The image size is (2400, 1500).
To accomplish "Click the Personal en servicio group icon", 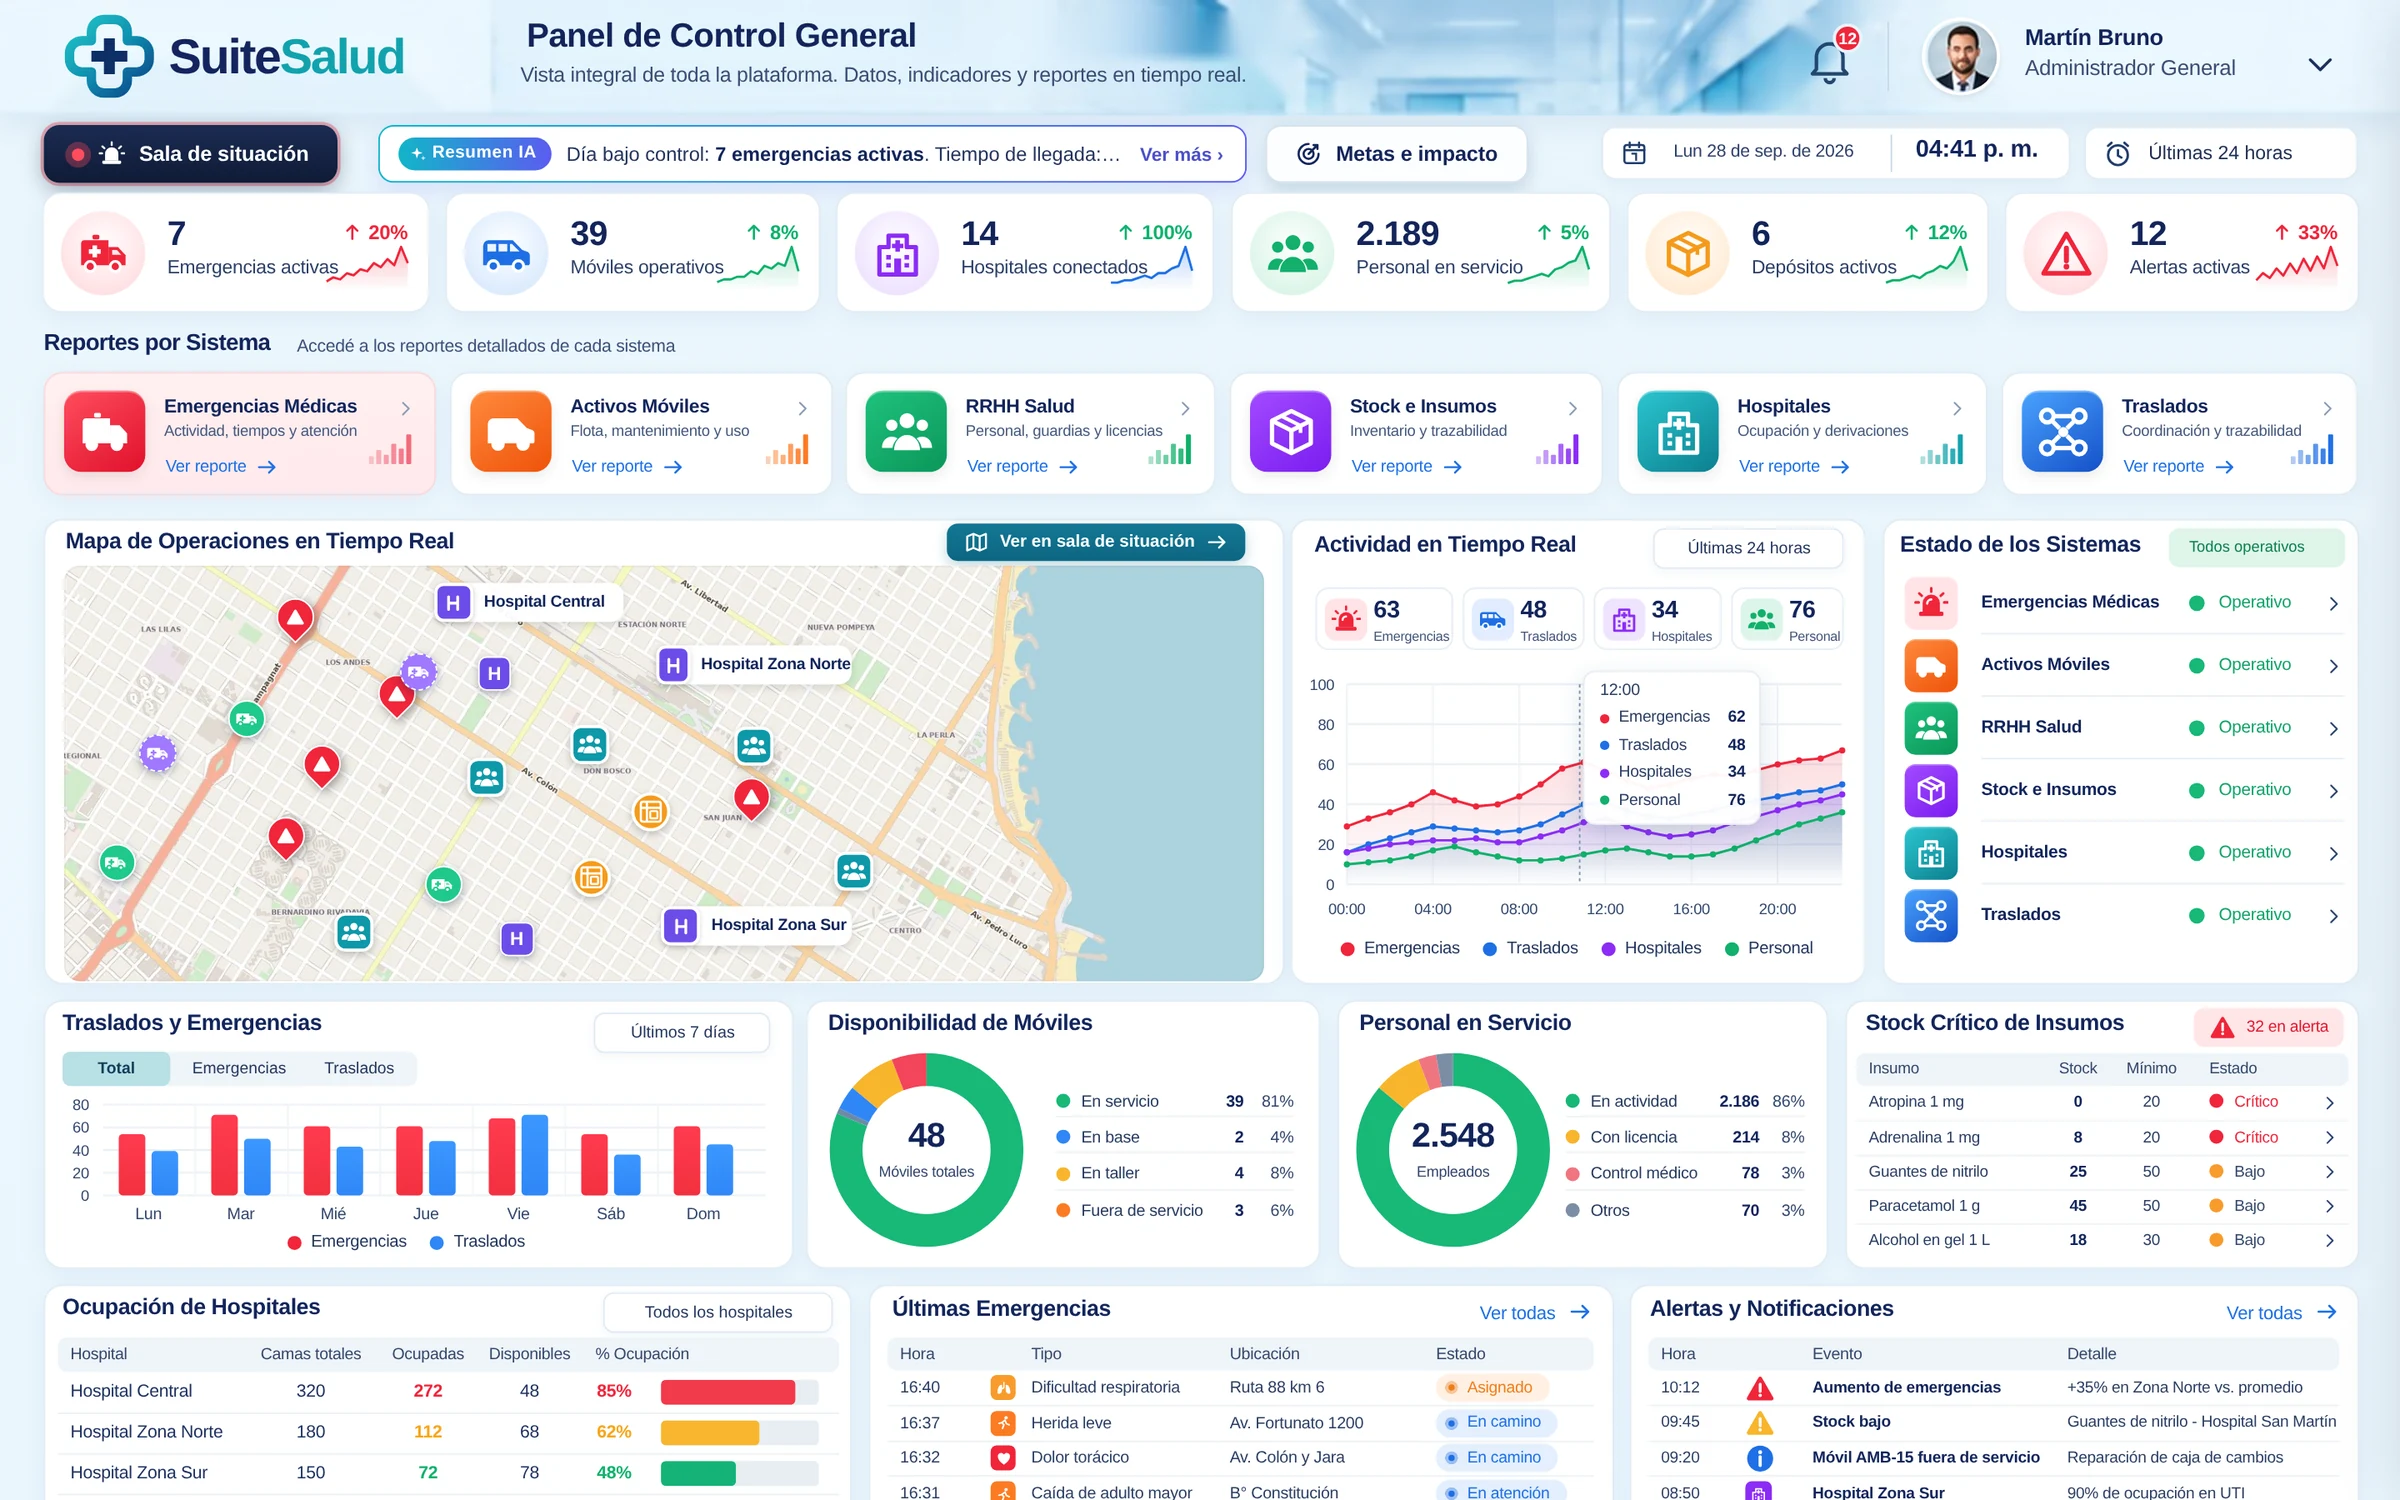I will 1292,253.
